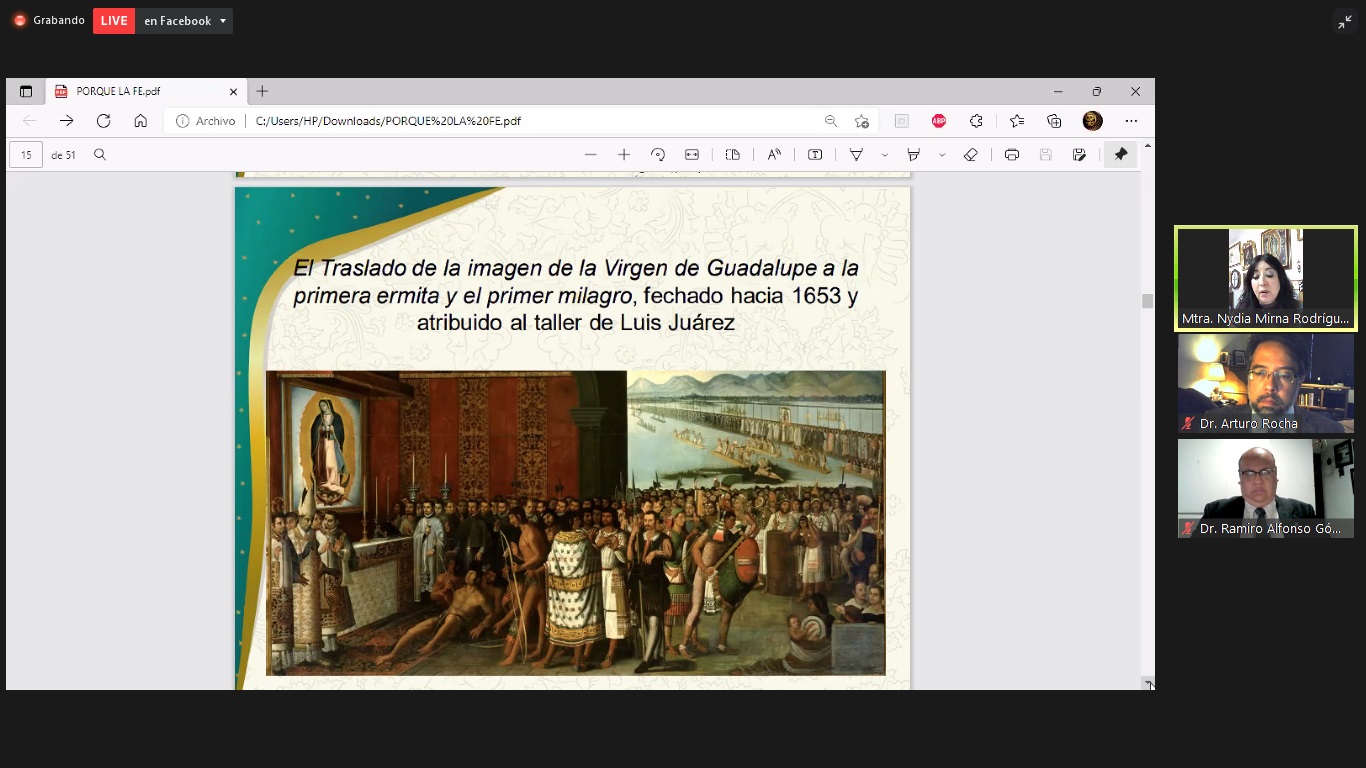Screen dimensions: 1366x768
Task: Click the Grabando recording indicator
Action: [49, 20]
